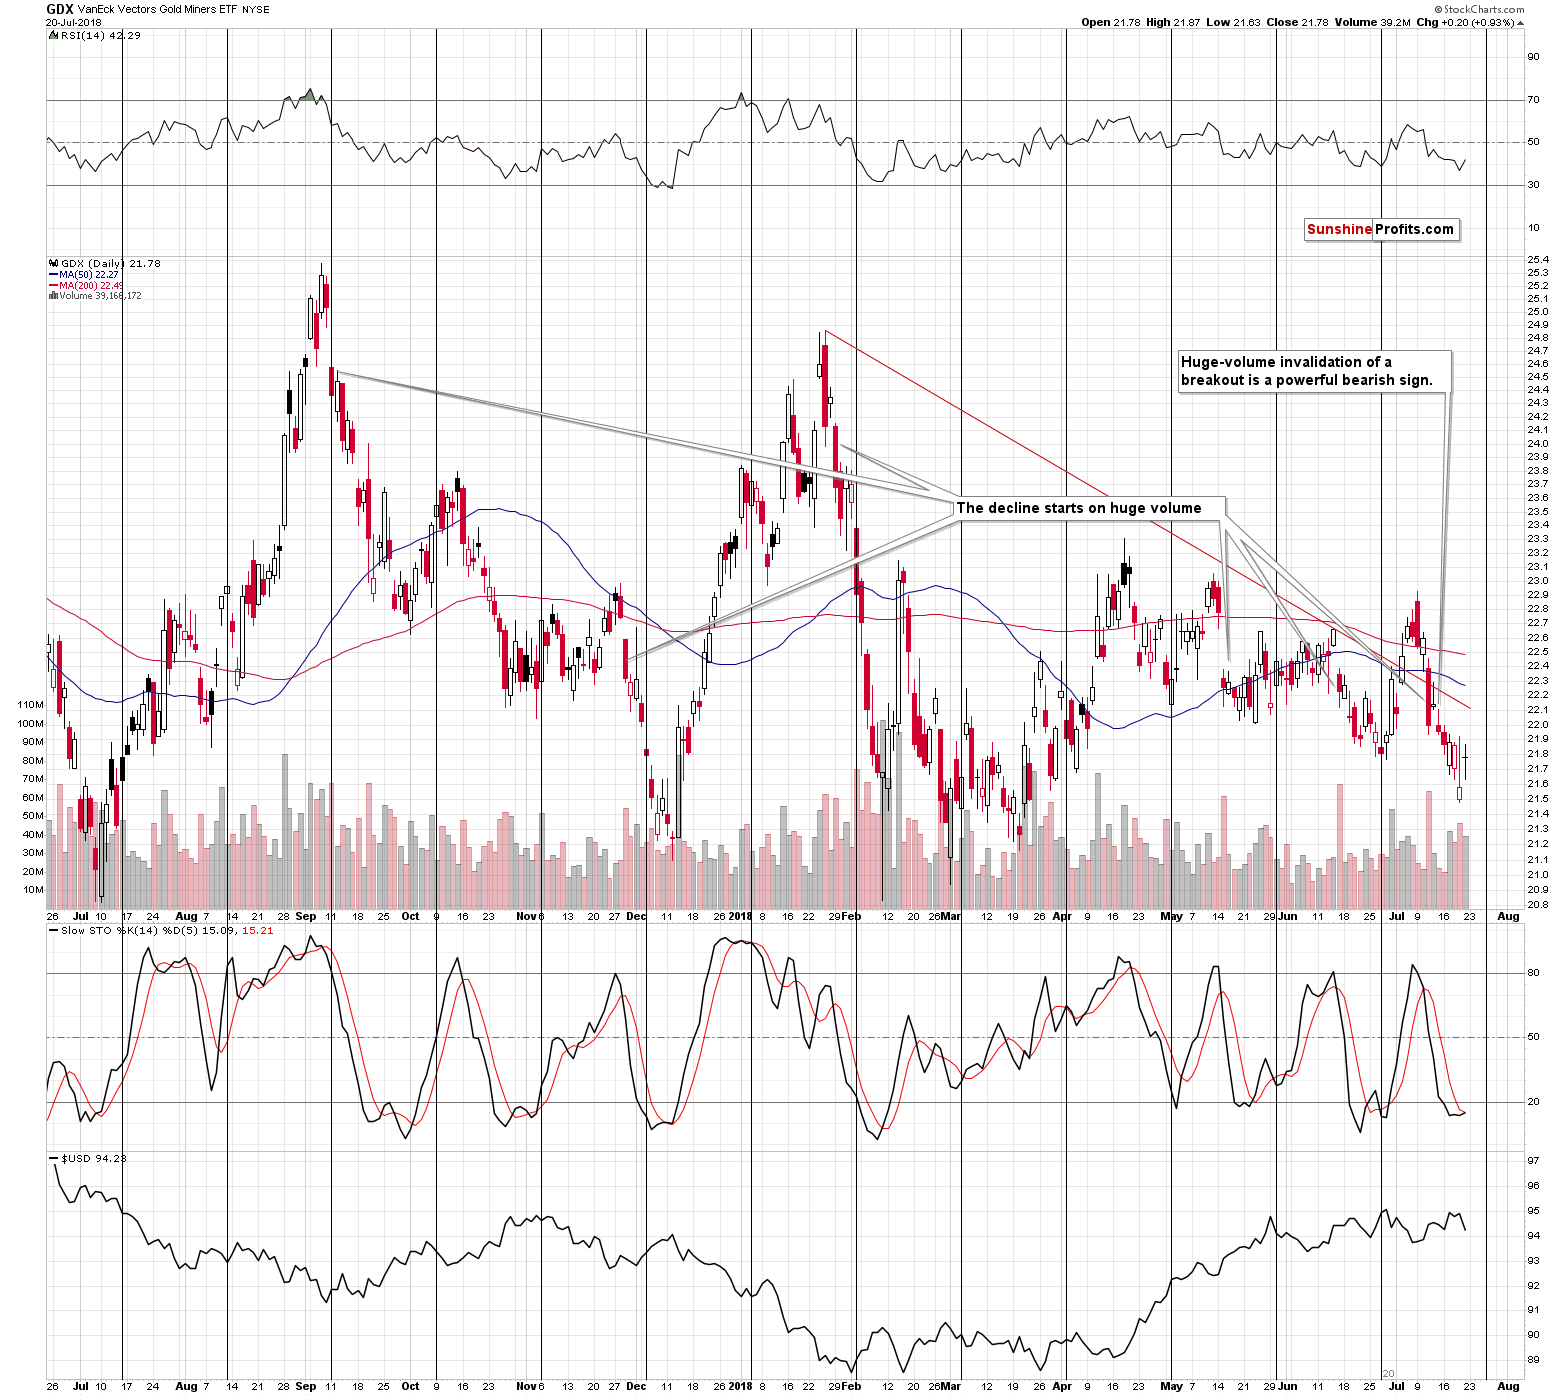1565x1396 pixels.
Task: Click the 'RSI(14) 42.29' indicator label
Action: click(101, 35)
